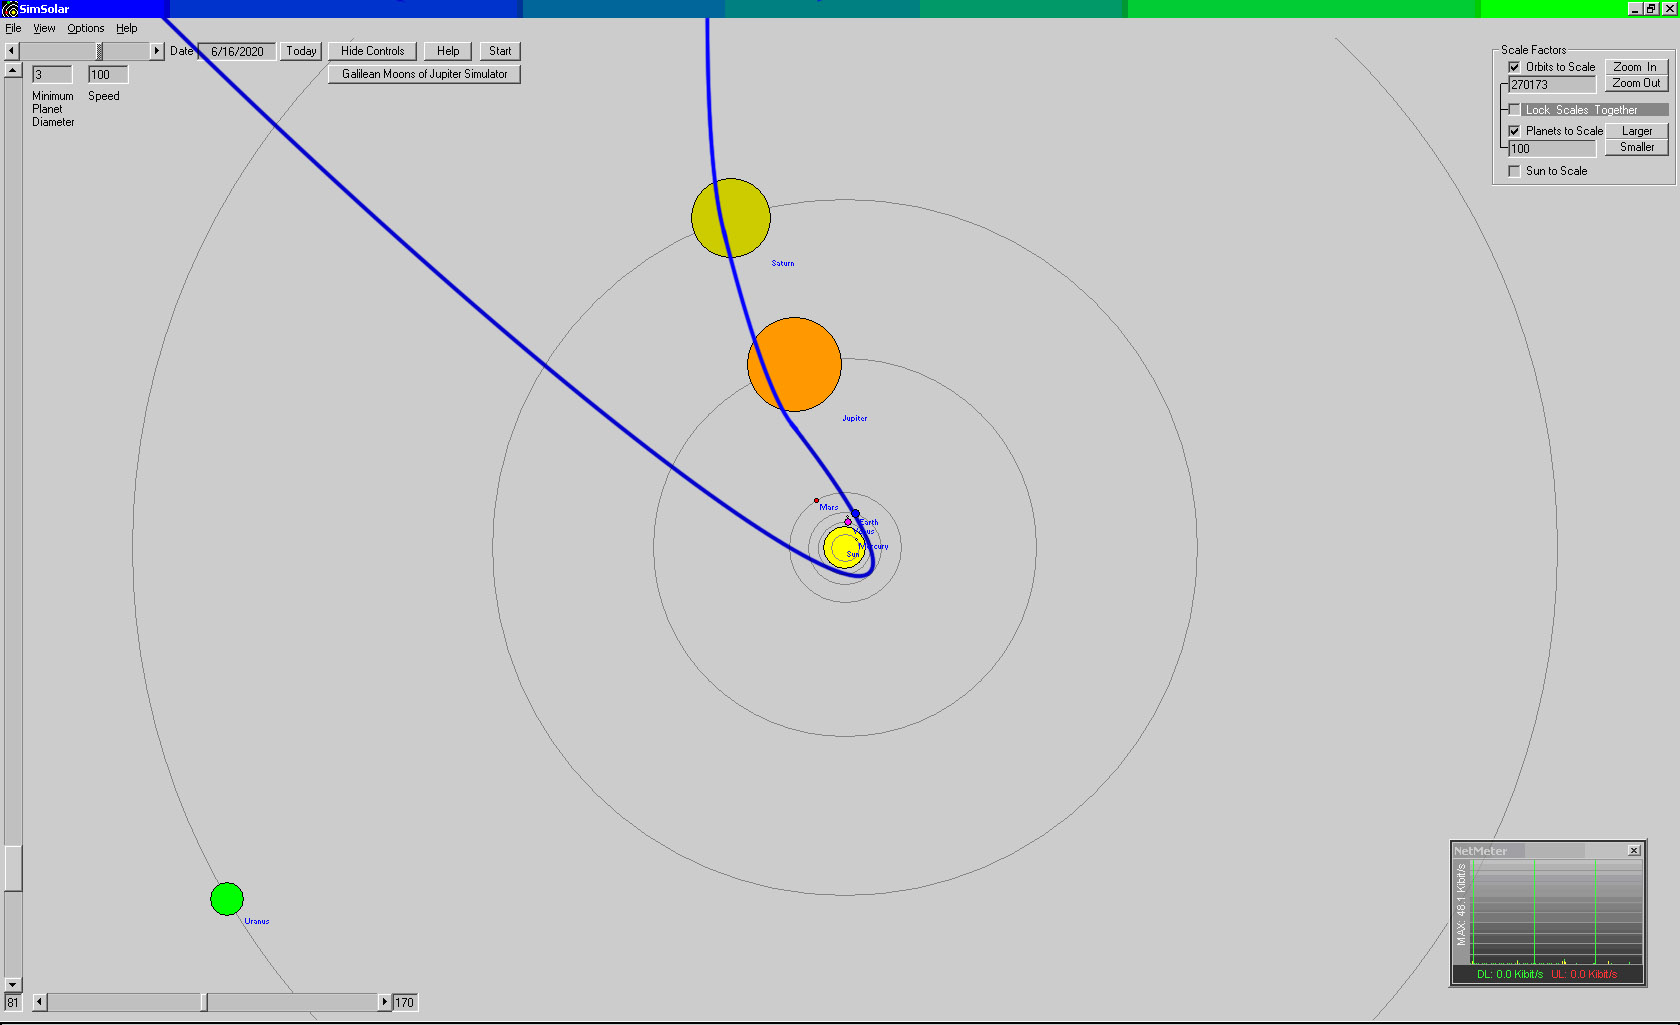The height and width of the screenshot is (1025, 1680).
Task: Click the vertical scrollbar up arrow
Action: pyautogui.click(x=13, y=70)
